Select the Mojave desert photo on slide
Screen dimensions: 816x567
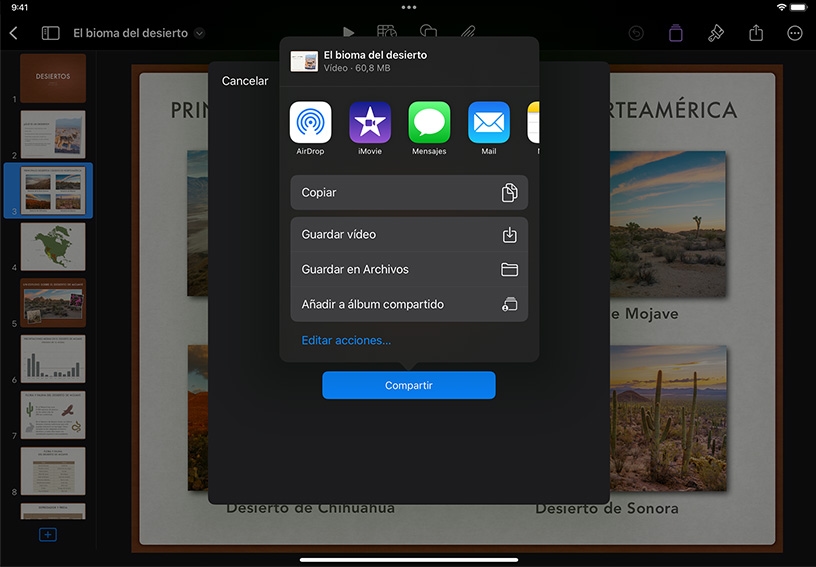click(668, 224)
